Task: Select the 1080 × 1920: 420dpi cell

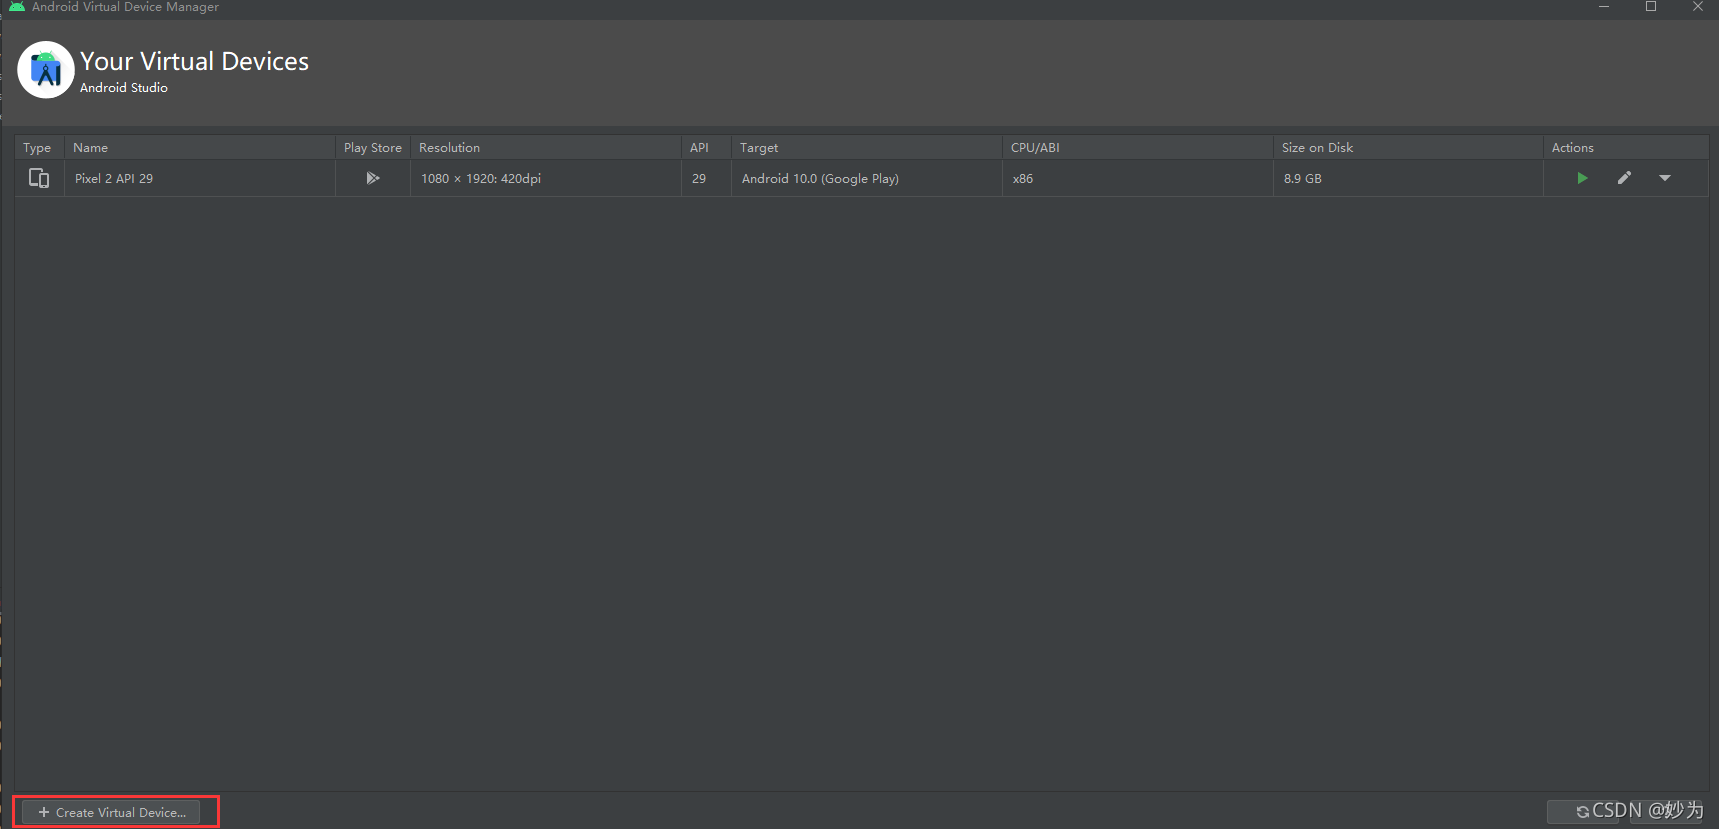Action: [x=546, y=178]
